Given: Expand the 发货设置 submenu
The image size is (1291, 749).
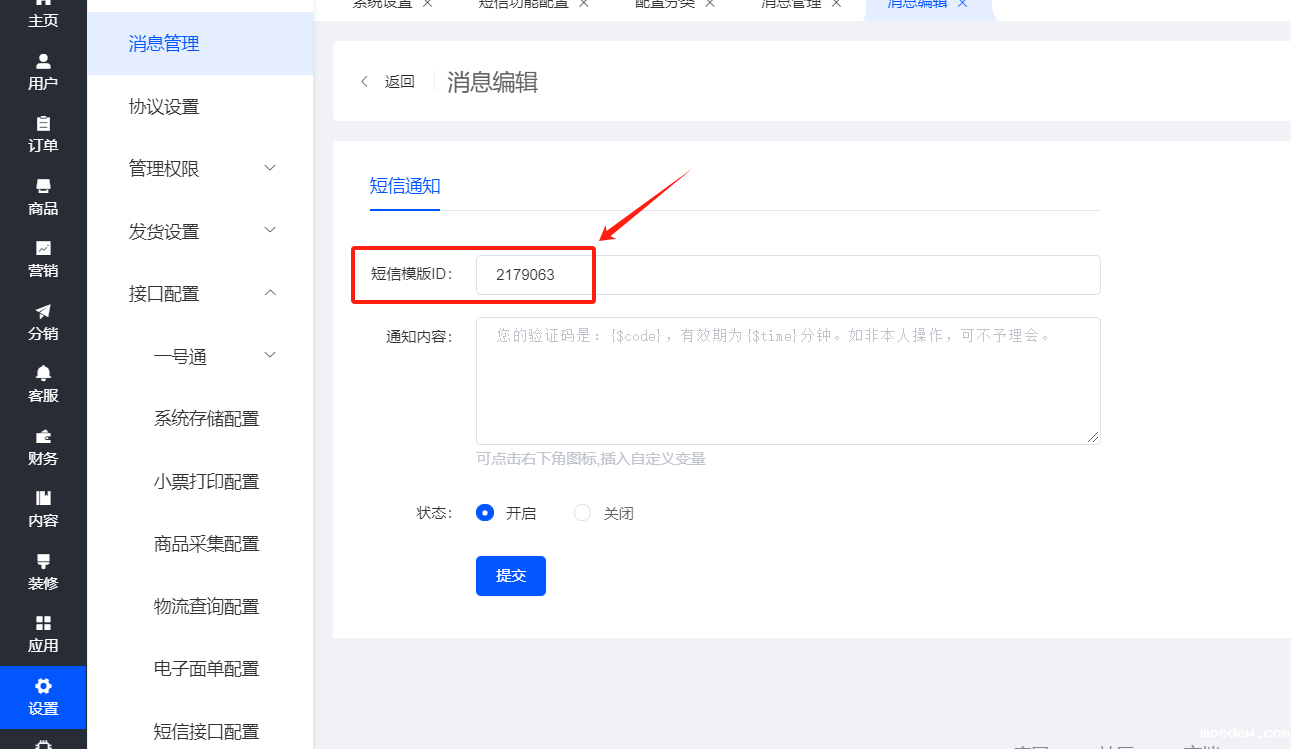Looking at the screenshot, I should click(200, 232).
